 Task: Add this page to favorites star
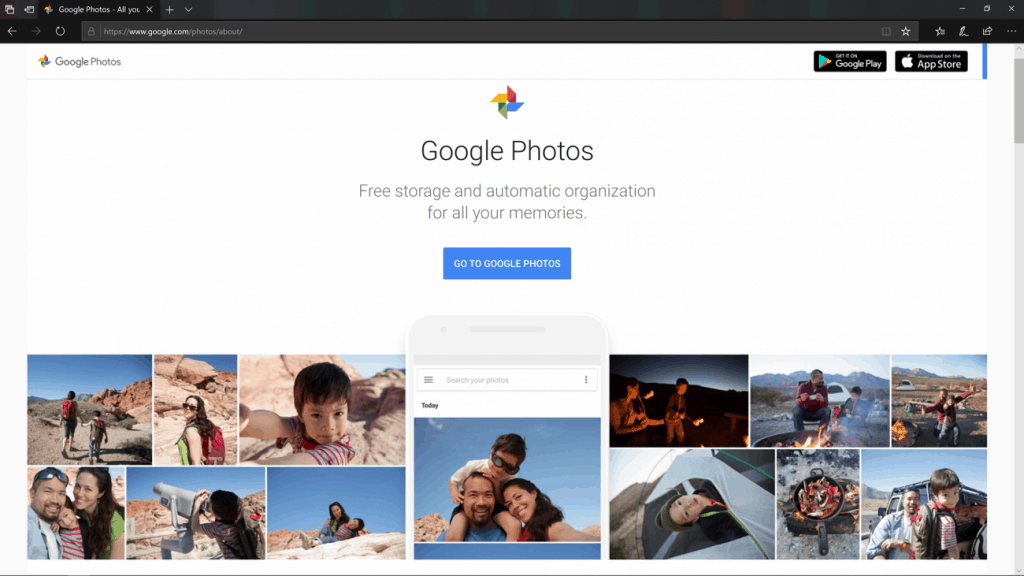pyautogui.click(x=906, y=31)
